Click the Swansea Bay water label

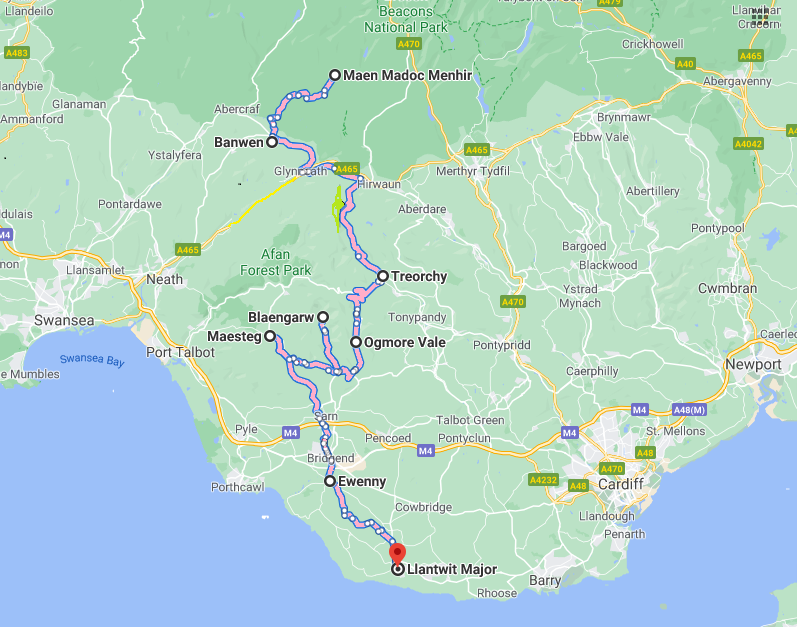click(92, 360)
